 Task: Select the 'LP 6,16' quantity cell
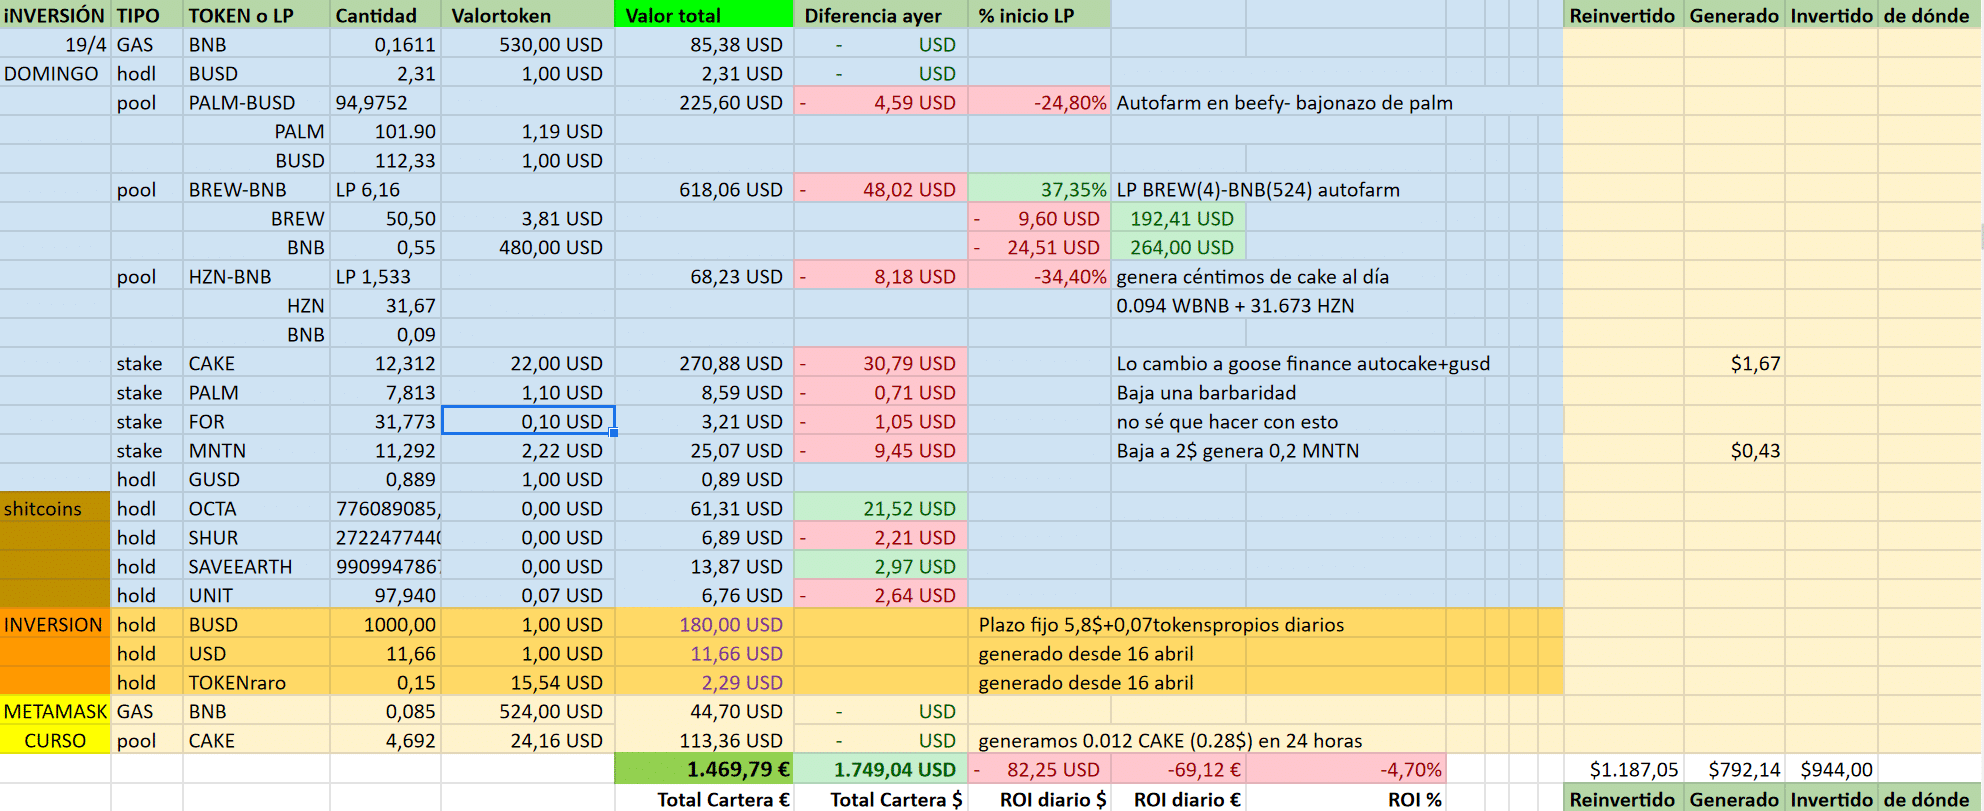[x=386, y=189]
